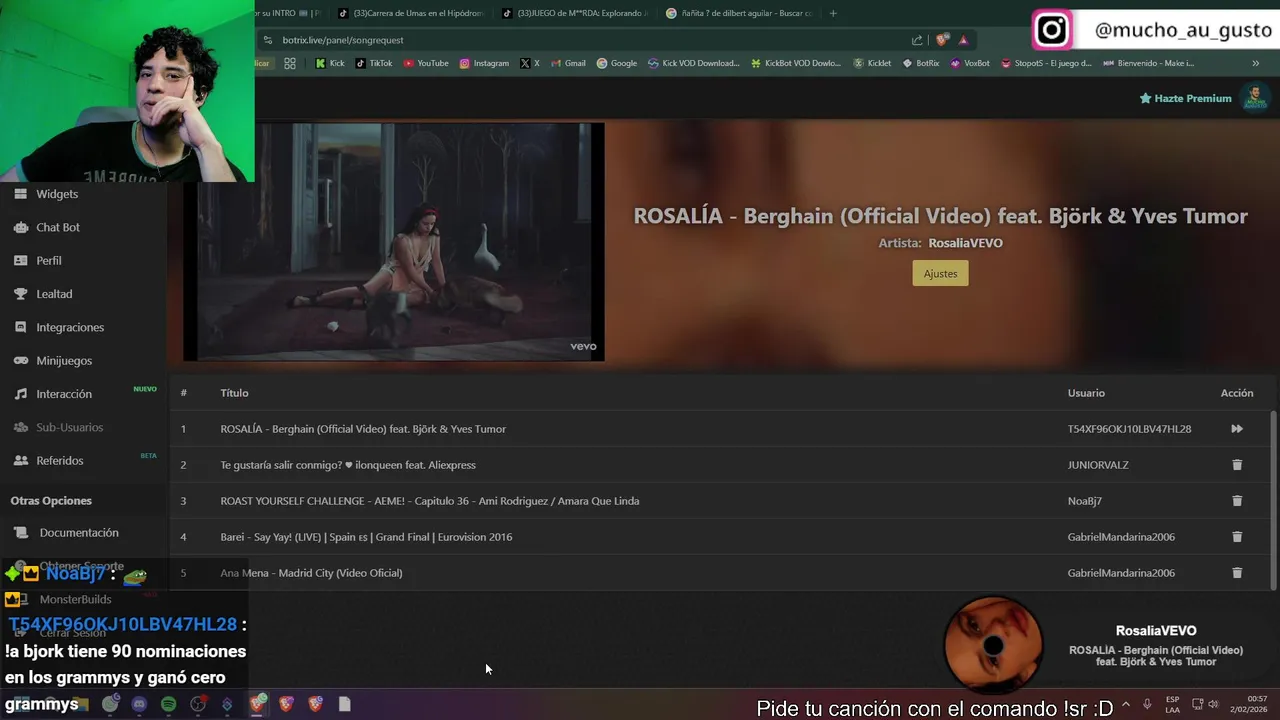Click the Chat Bot robot icon
Screen dimensions: 1280x720
[x=20, y=227]
